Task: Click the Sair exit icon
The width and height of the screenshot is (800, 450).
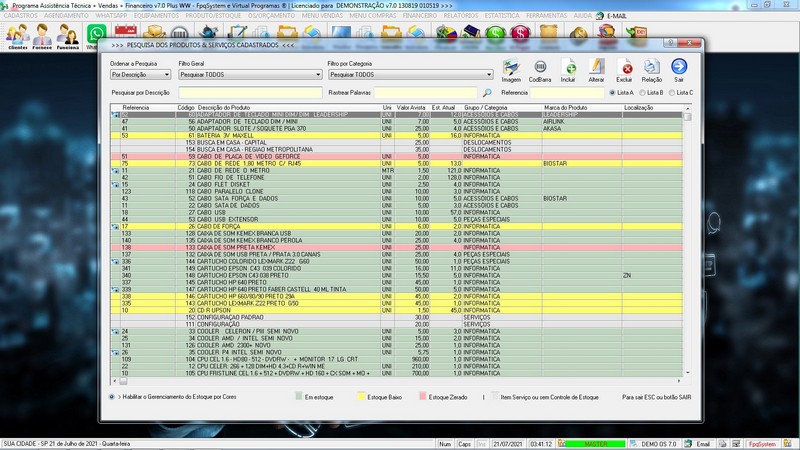Action: (679, 68)
